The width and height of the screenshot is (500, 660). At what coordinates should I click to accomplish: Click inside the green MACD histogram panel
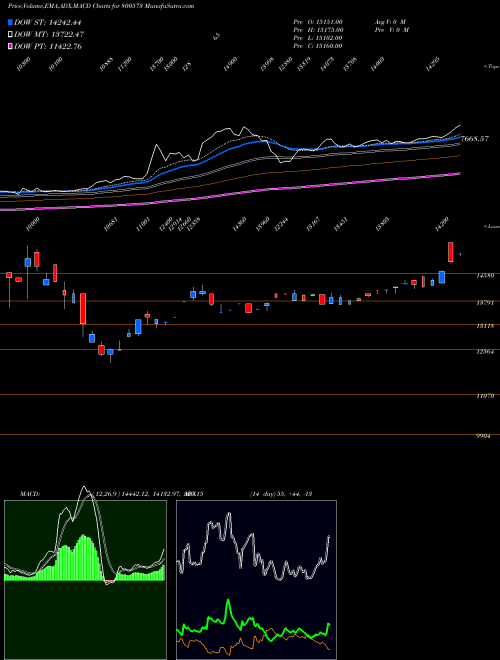pyautogui.click(x=85, y=580)
